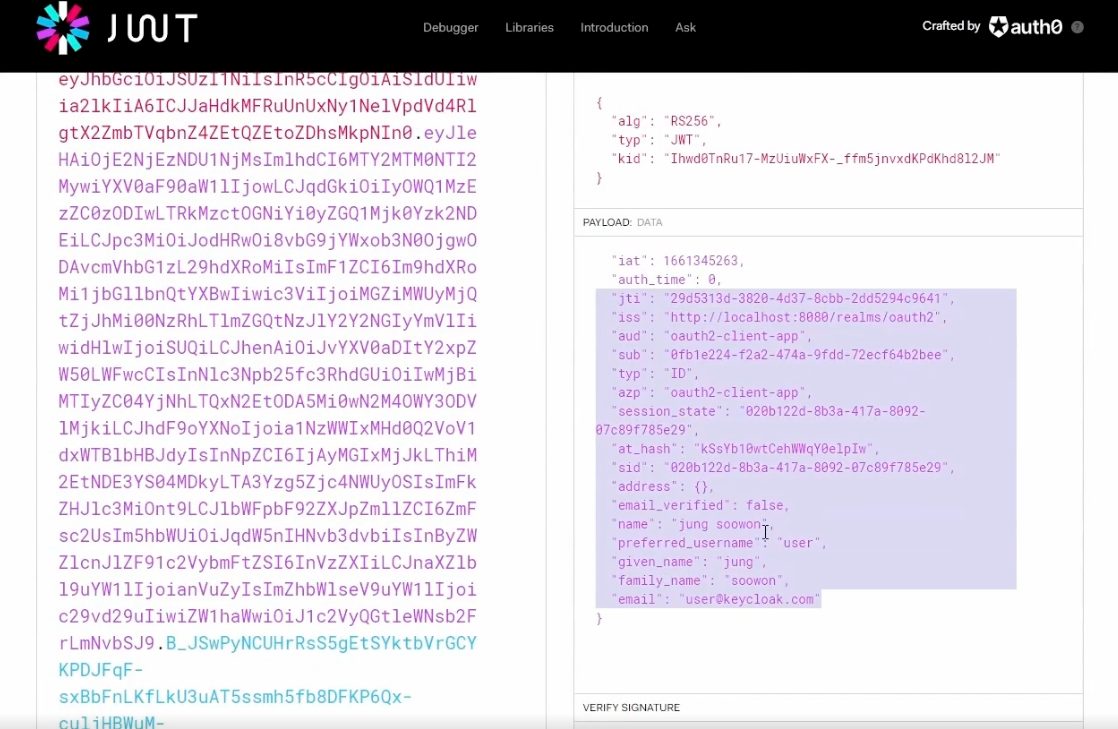Go to the Introduction page
This screenshot has height=729, width=1118.
coord(614,28)
